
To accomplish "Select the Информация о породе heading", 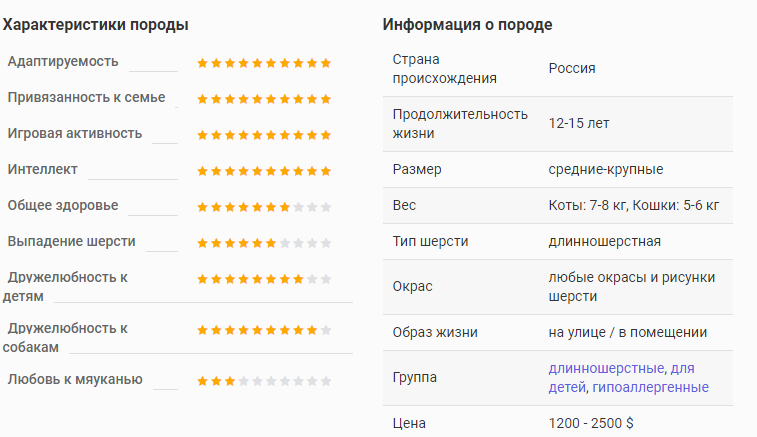I will pyautogui.click(x=467, y=25).
